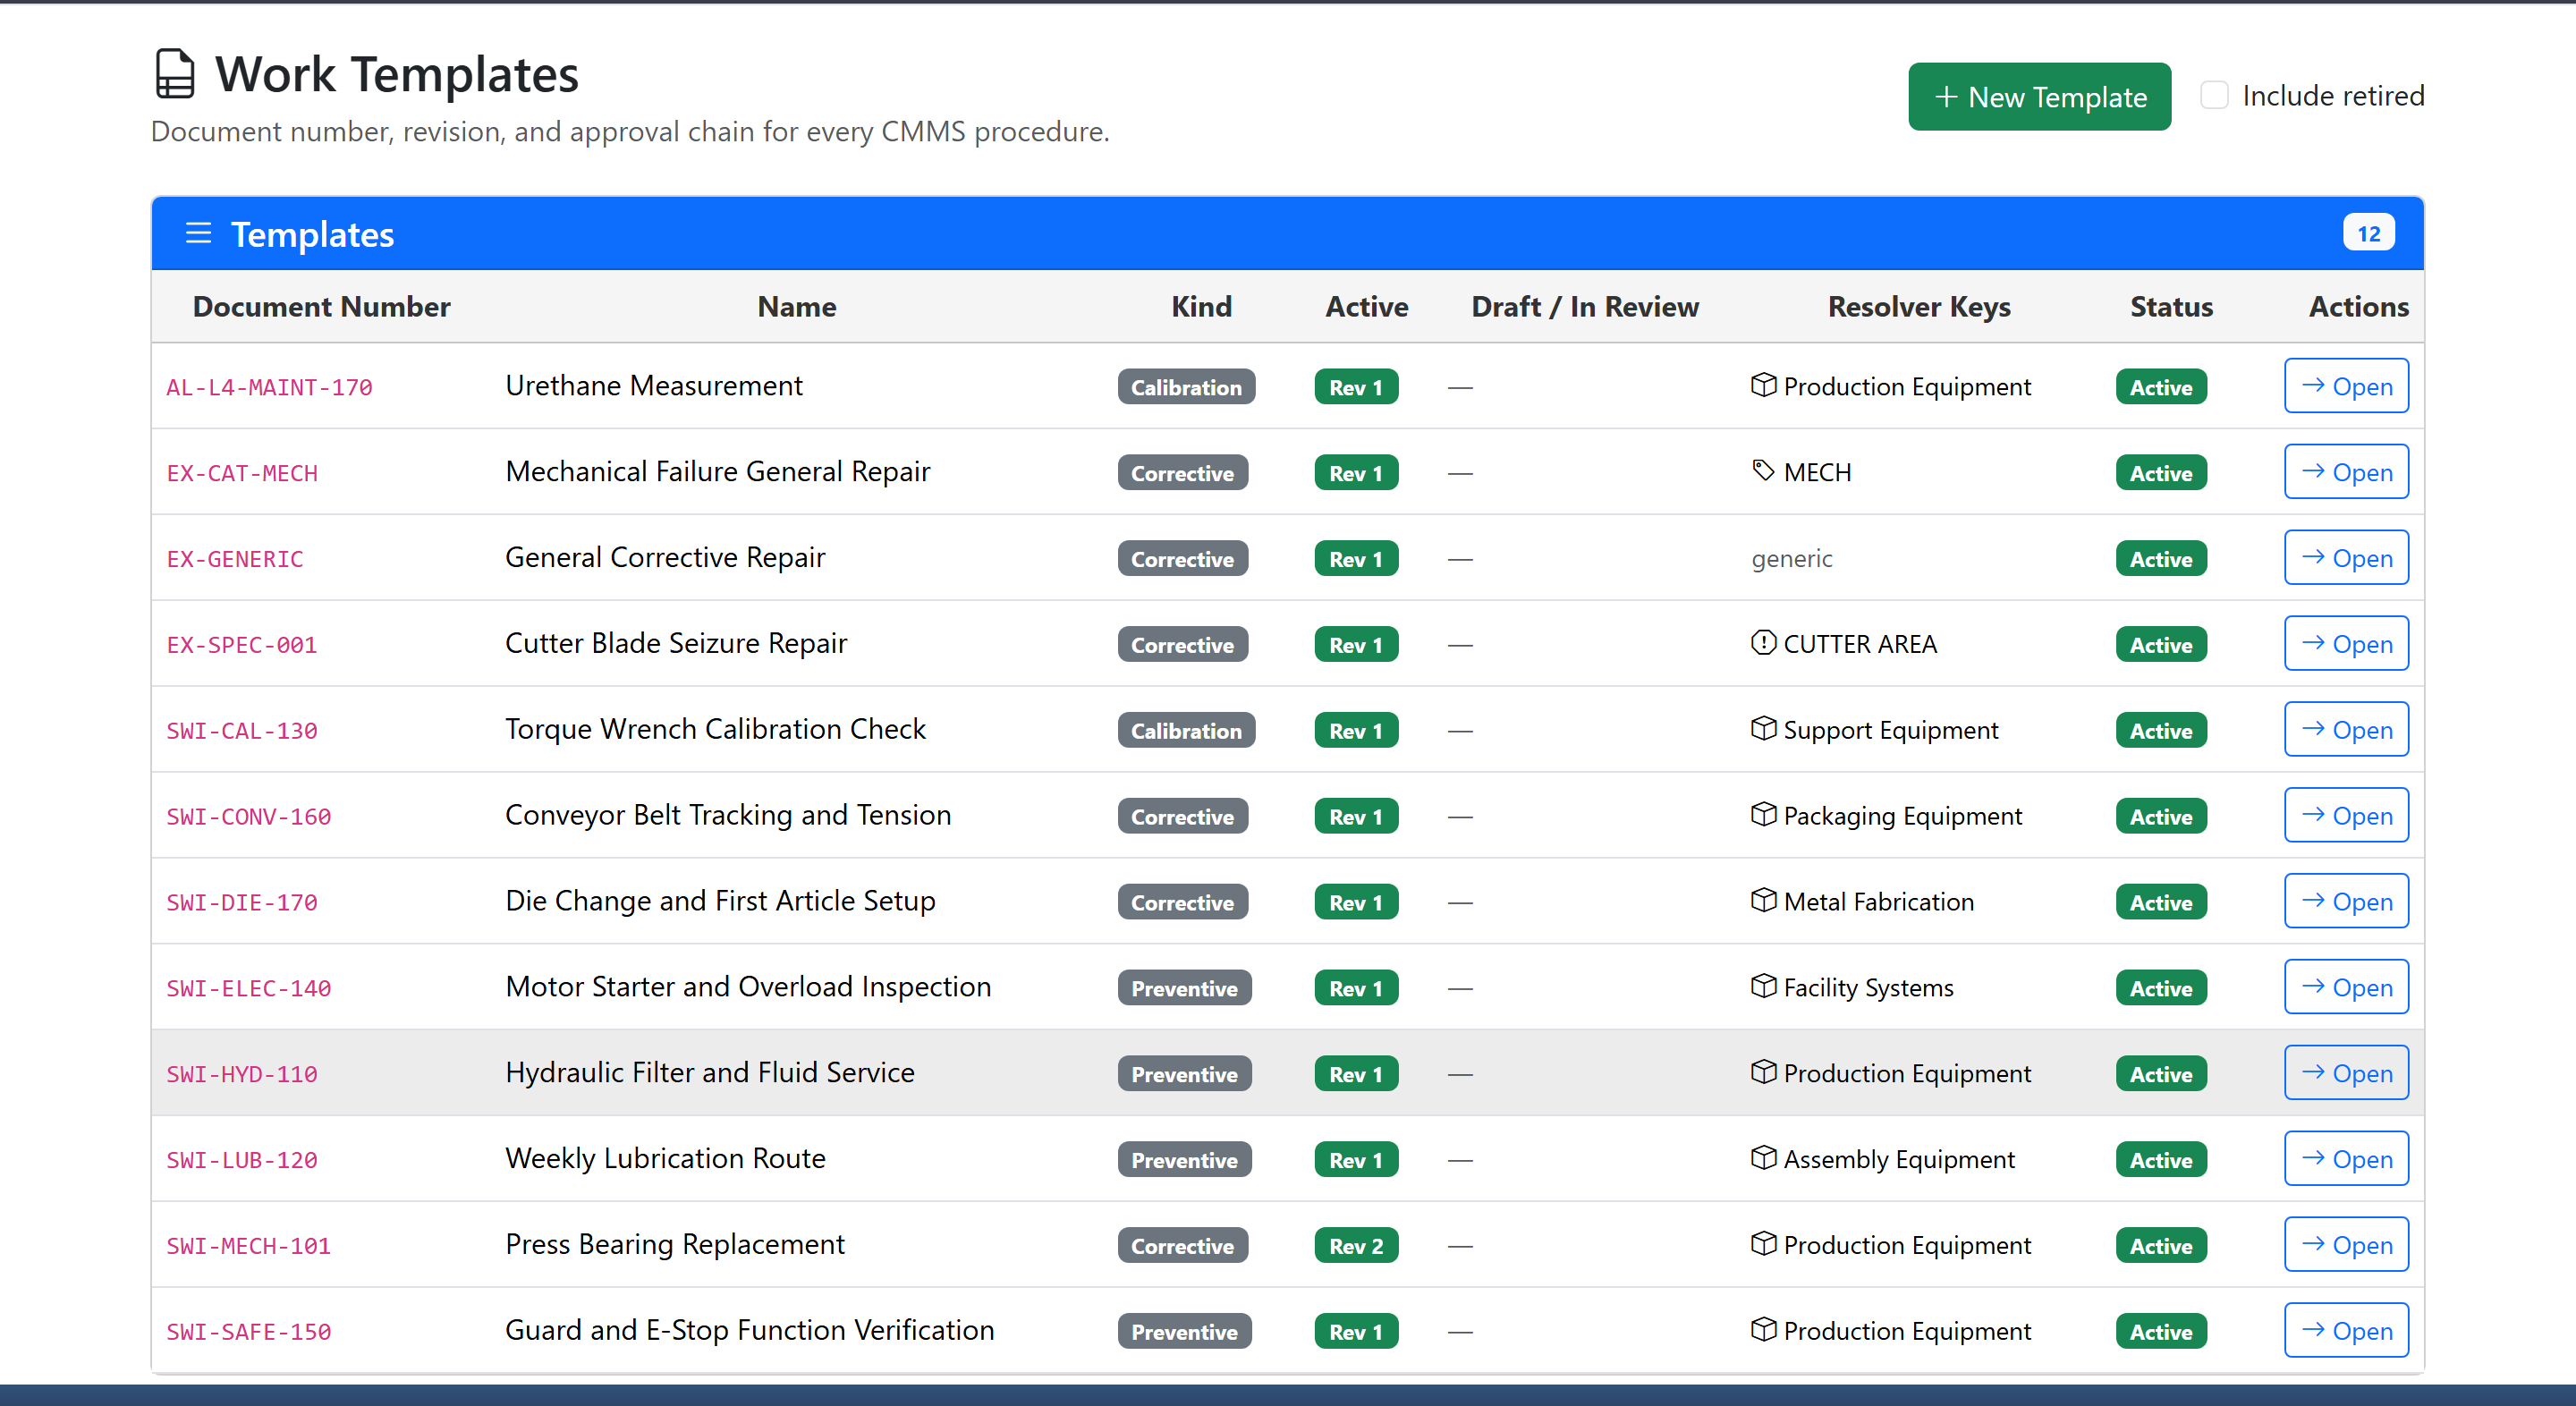Click Motor Starter and Overload Inspection name
This screenshot has height=1406, width=2576.
[x=748, y=986]
